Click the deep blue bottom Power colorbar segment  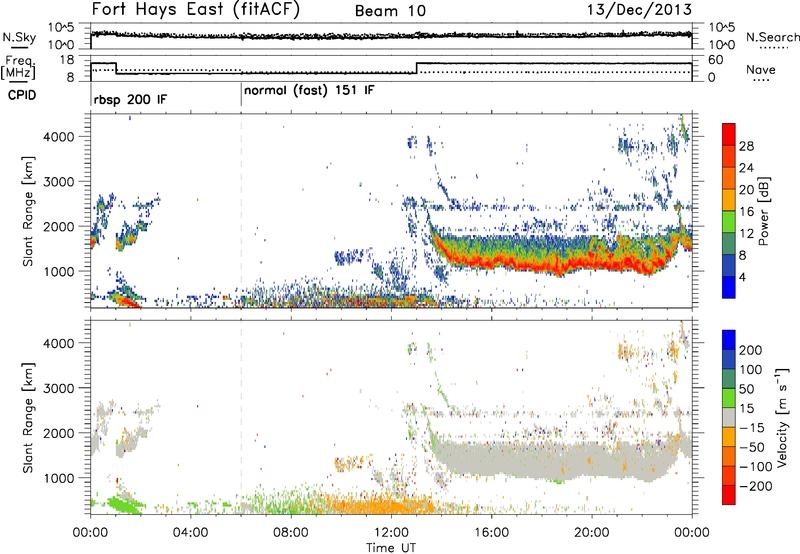click(x=729, y=287)
